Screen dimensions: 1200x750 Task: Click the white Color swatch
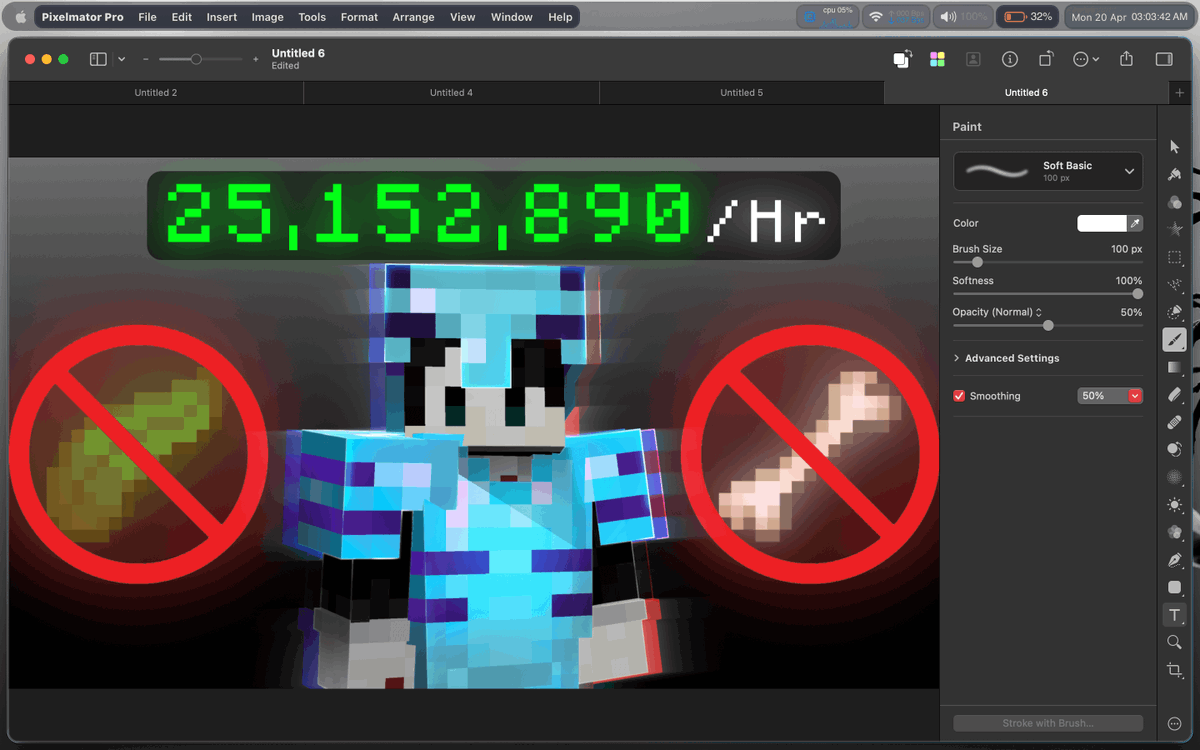click(1101, 224)
